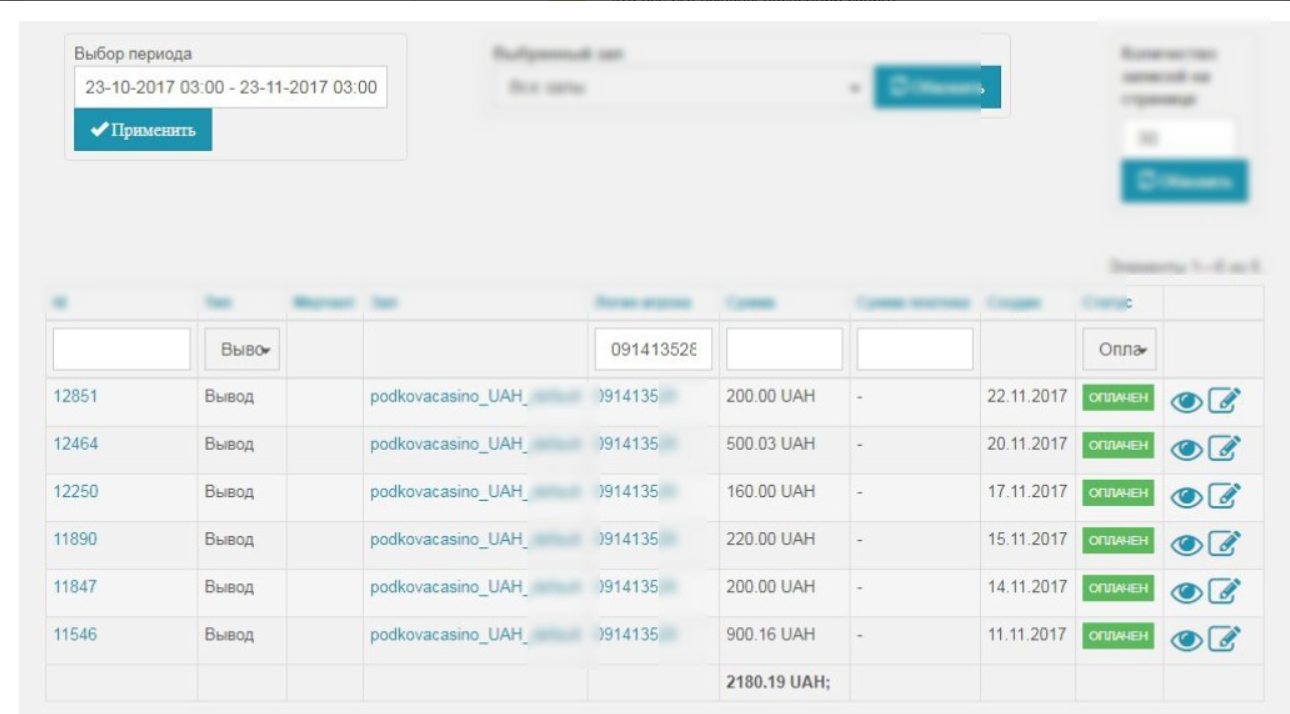Open player login link in row 12250
This screenshot has width=1290, height=714.
[636, 492]
